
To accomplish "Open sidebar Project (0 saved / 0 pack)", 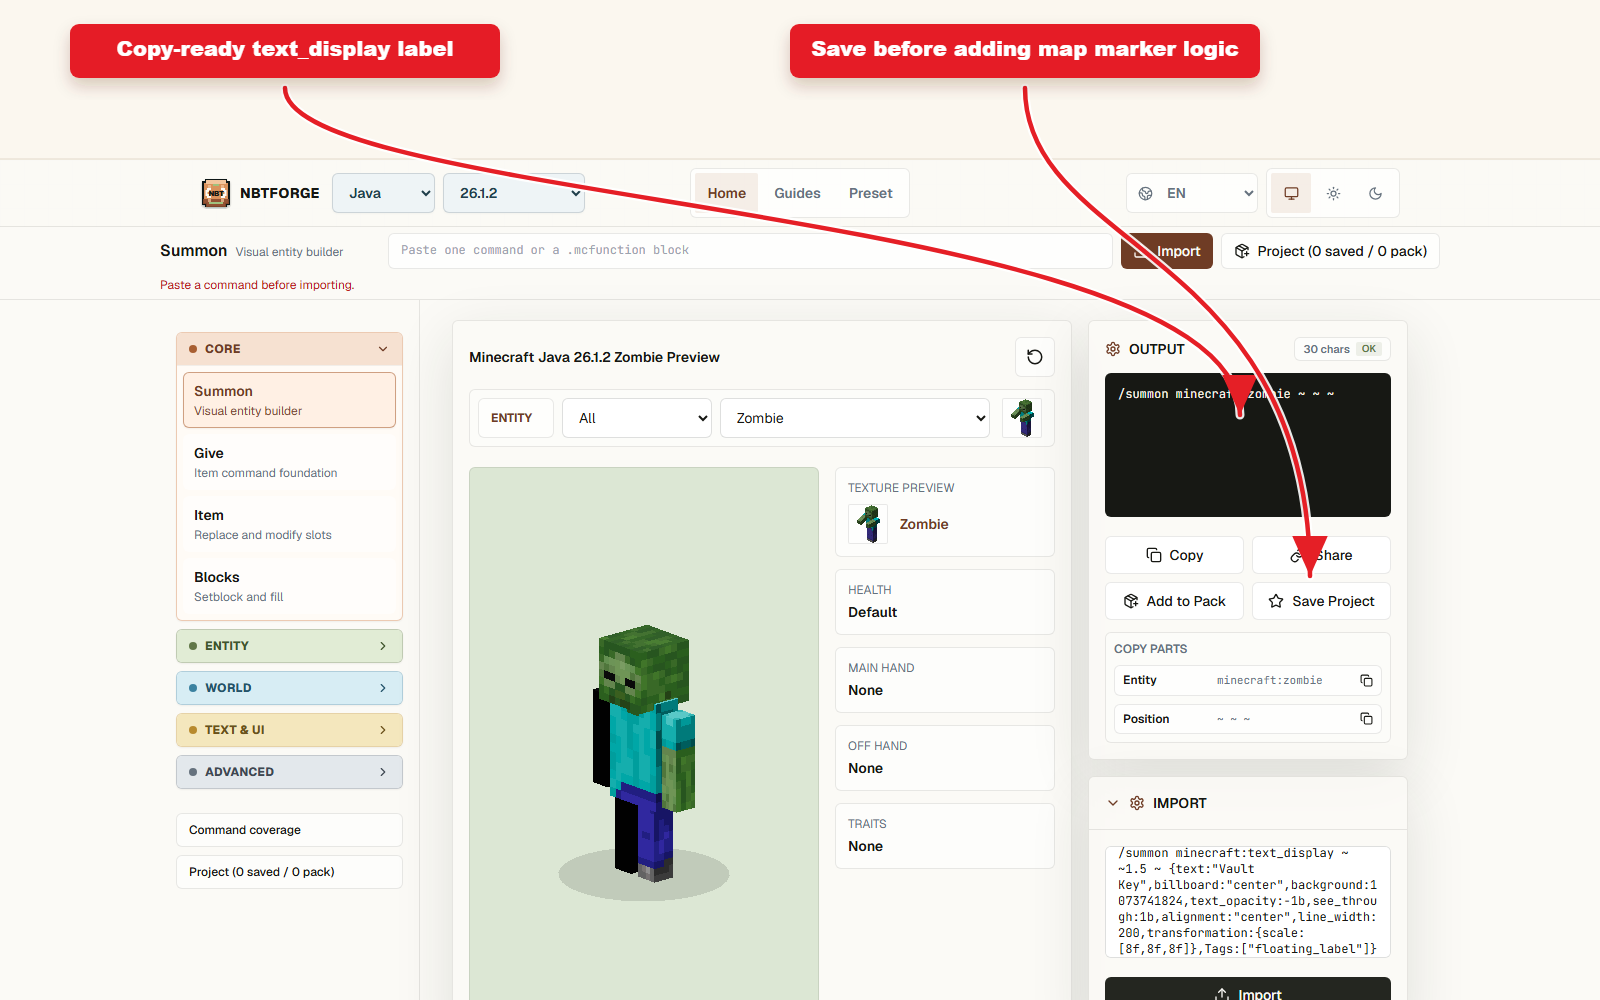I will click(x=290, y=872).
